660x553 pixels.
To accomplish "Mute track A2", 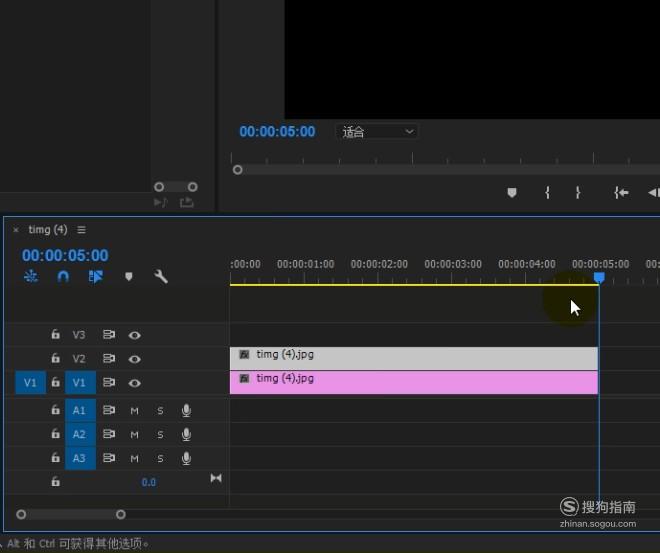I will (134, 435).
